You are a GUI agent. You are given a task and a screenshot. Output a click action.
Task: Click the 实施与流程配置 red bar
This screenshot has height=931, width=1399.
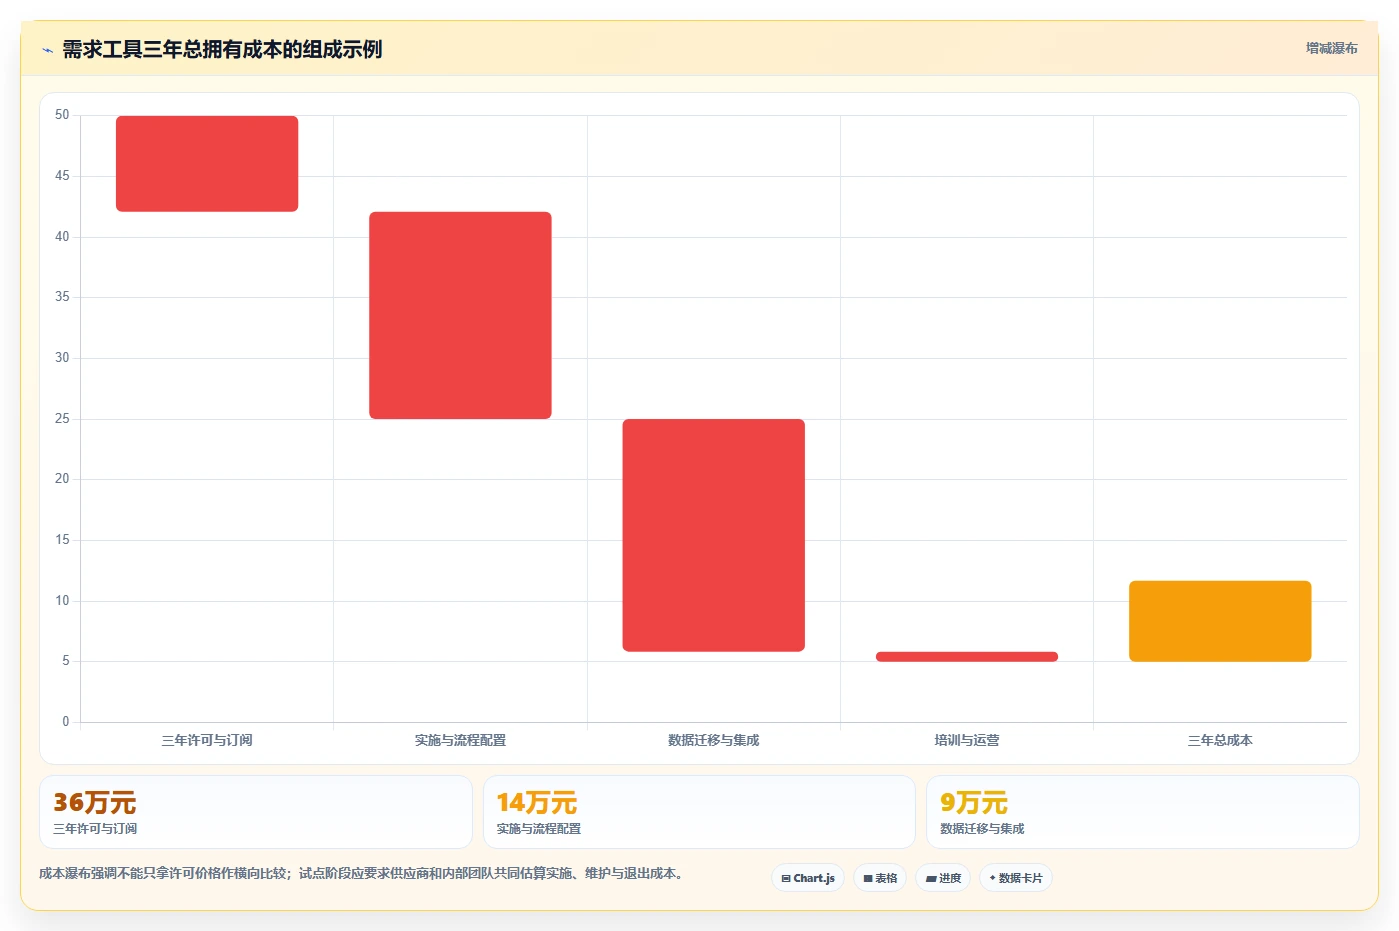[460, 315]
